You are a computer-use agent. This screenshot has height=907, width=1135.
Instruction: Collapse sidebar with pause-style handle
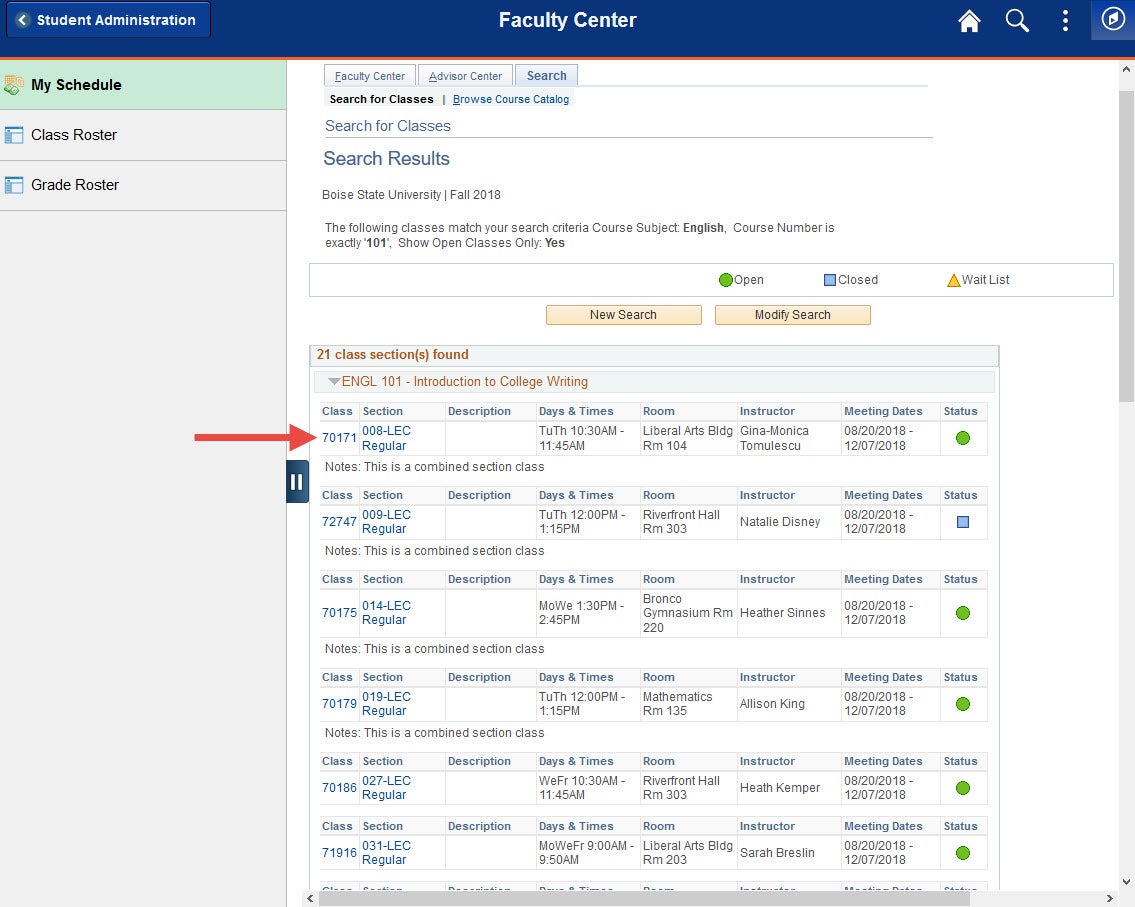click(x=297, y=481)
